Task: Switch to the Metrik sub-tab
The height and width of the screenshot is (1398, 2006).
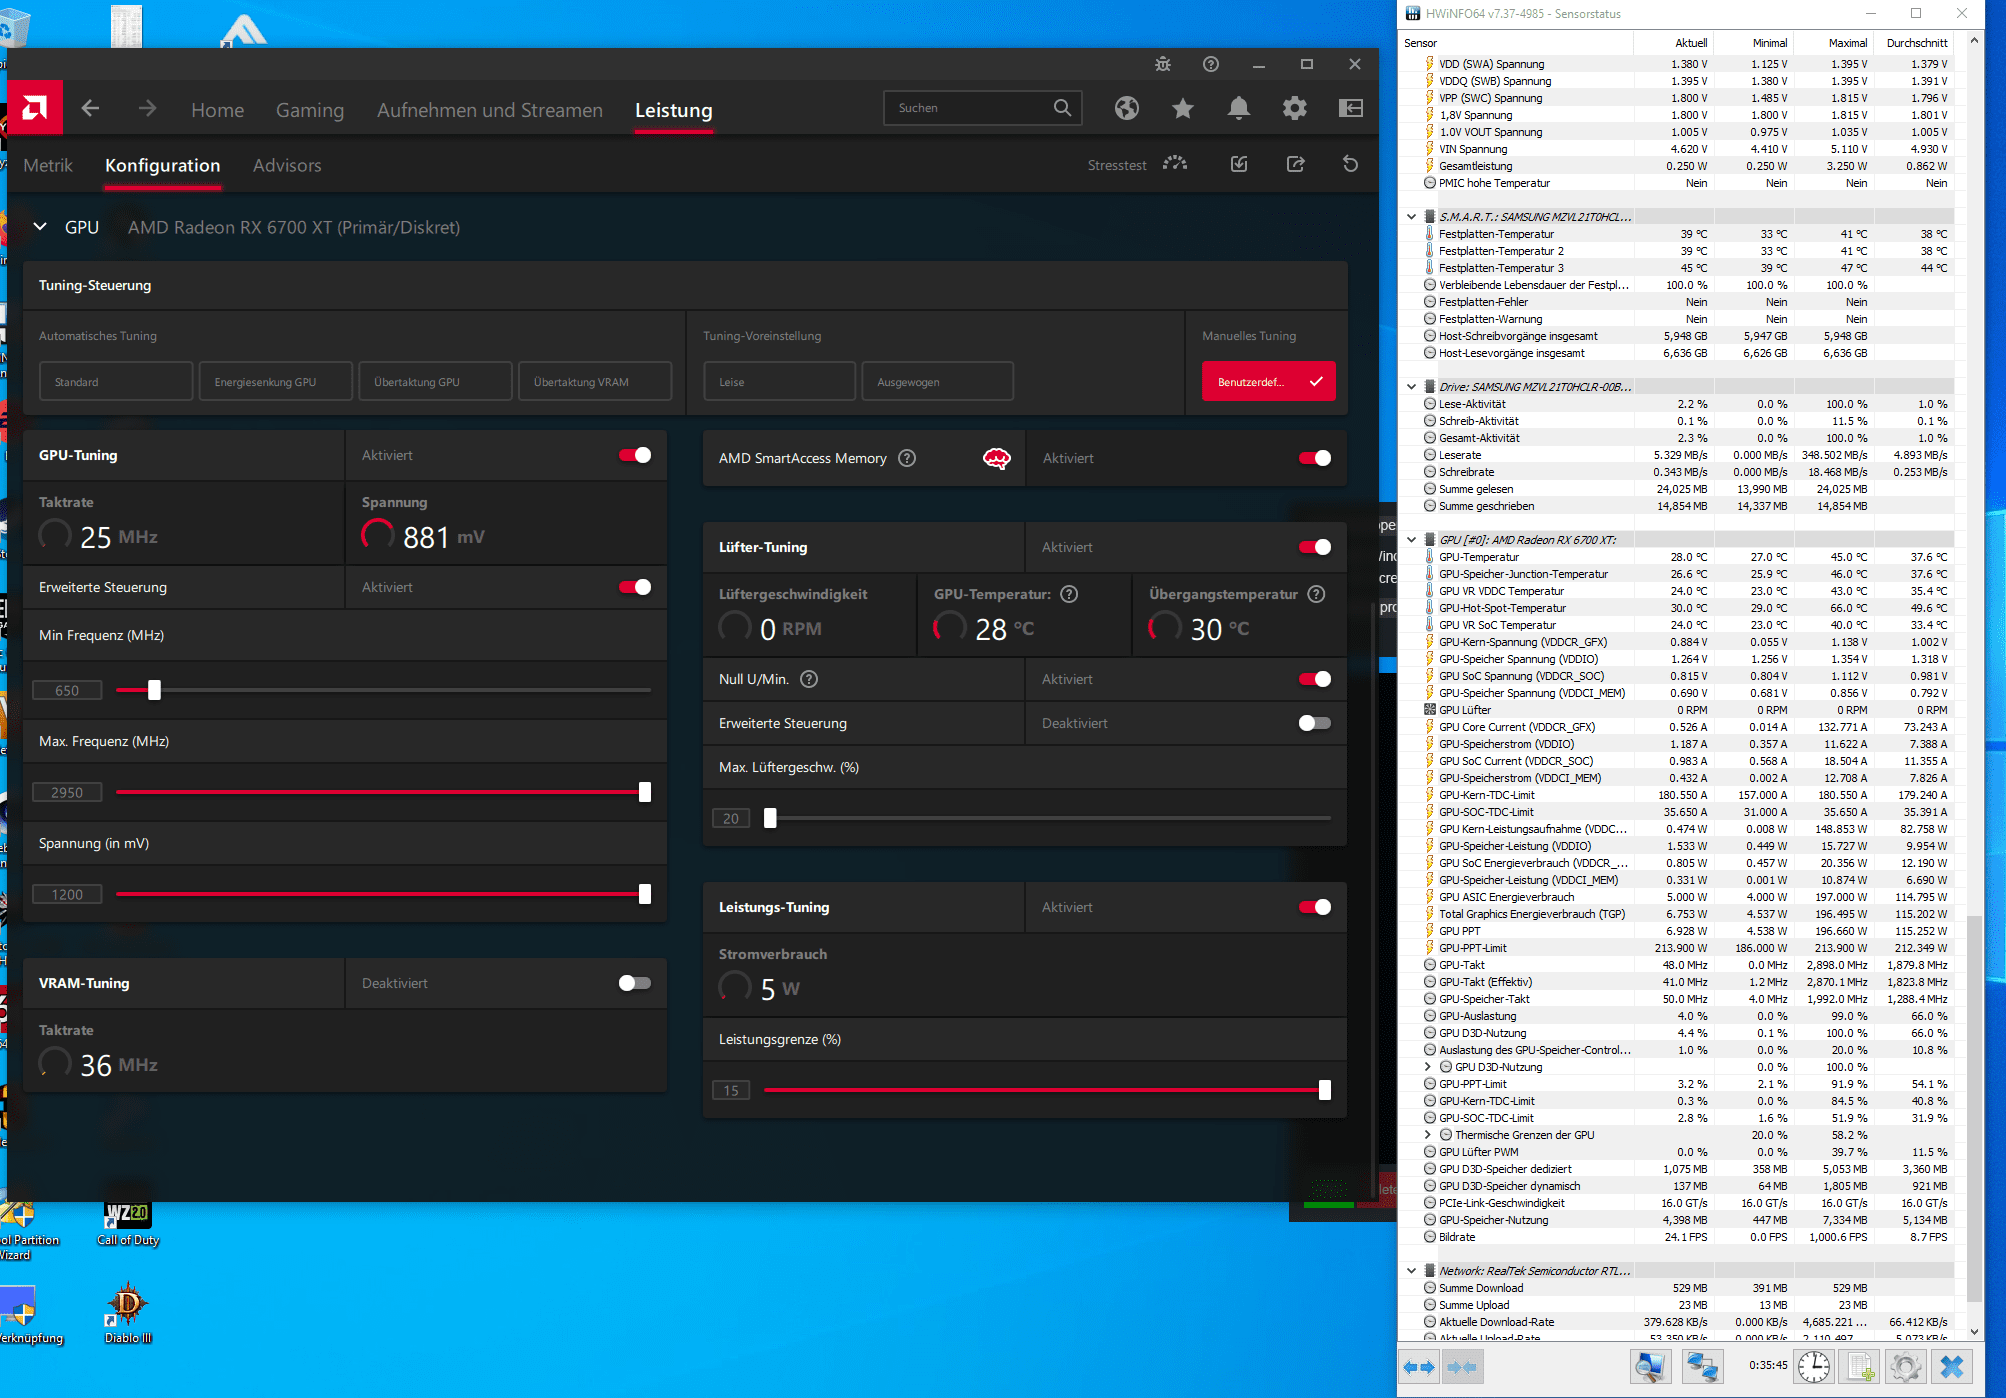Action: [48, 165]
